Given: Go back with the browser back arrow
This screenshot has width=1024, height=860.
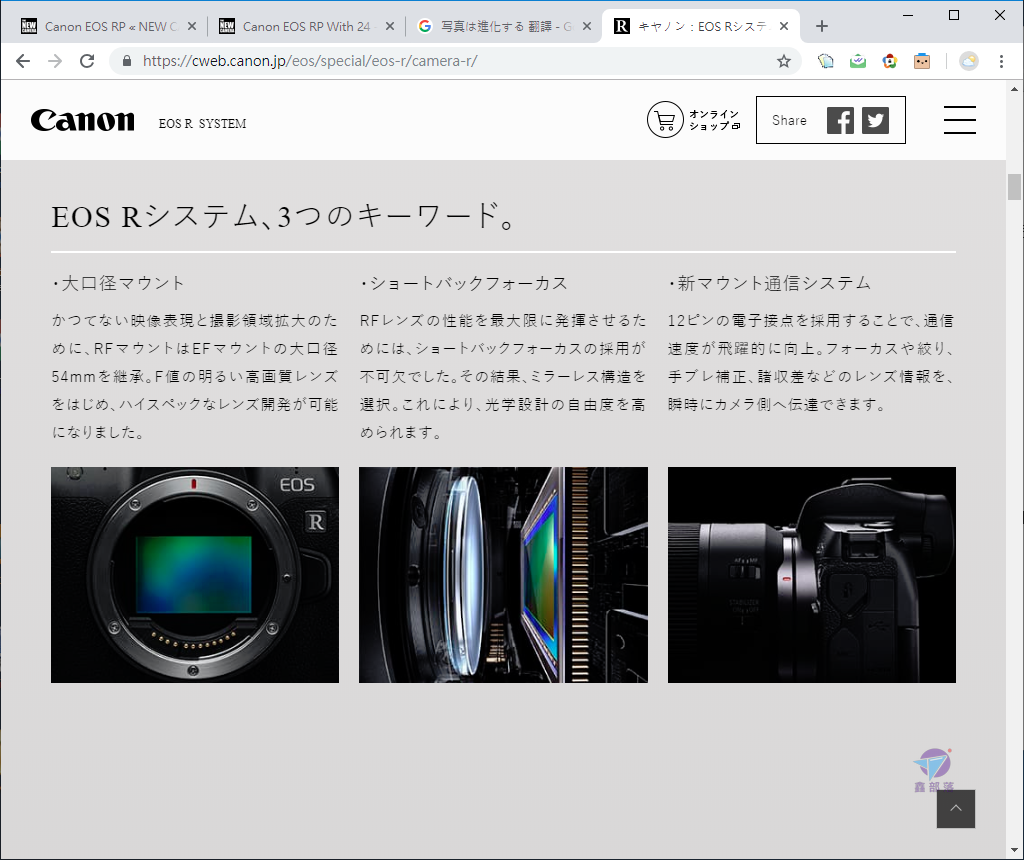Looking at the screenshot, I should click(x=23, y=61).
